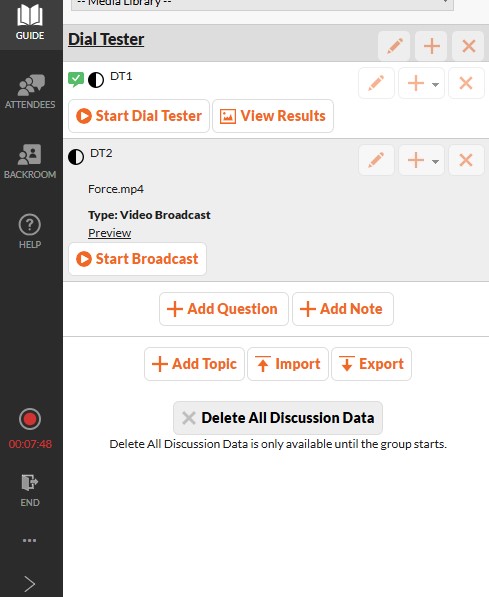Open the Attendees panel
This screenshot has height=597, width=489.
coord(30,92)
